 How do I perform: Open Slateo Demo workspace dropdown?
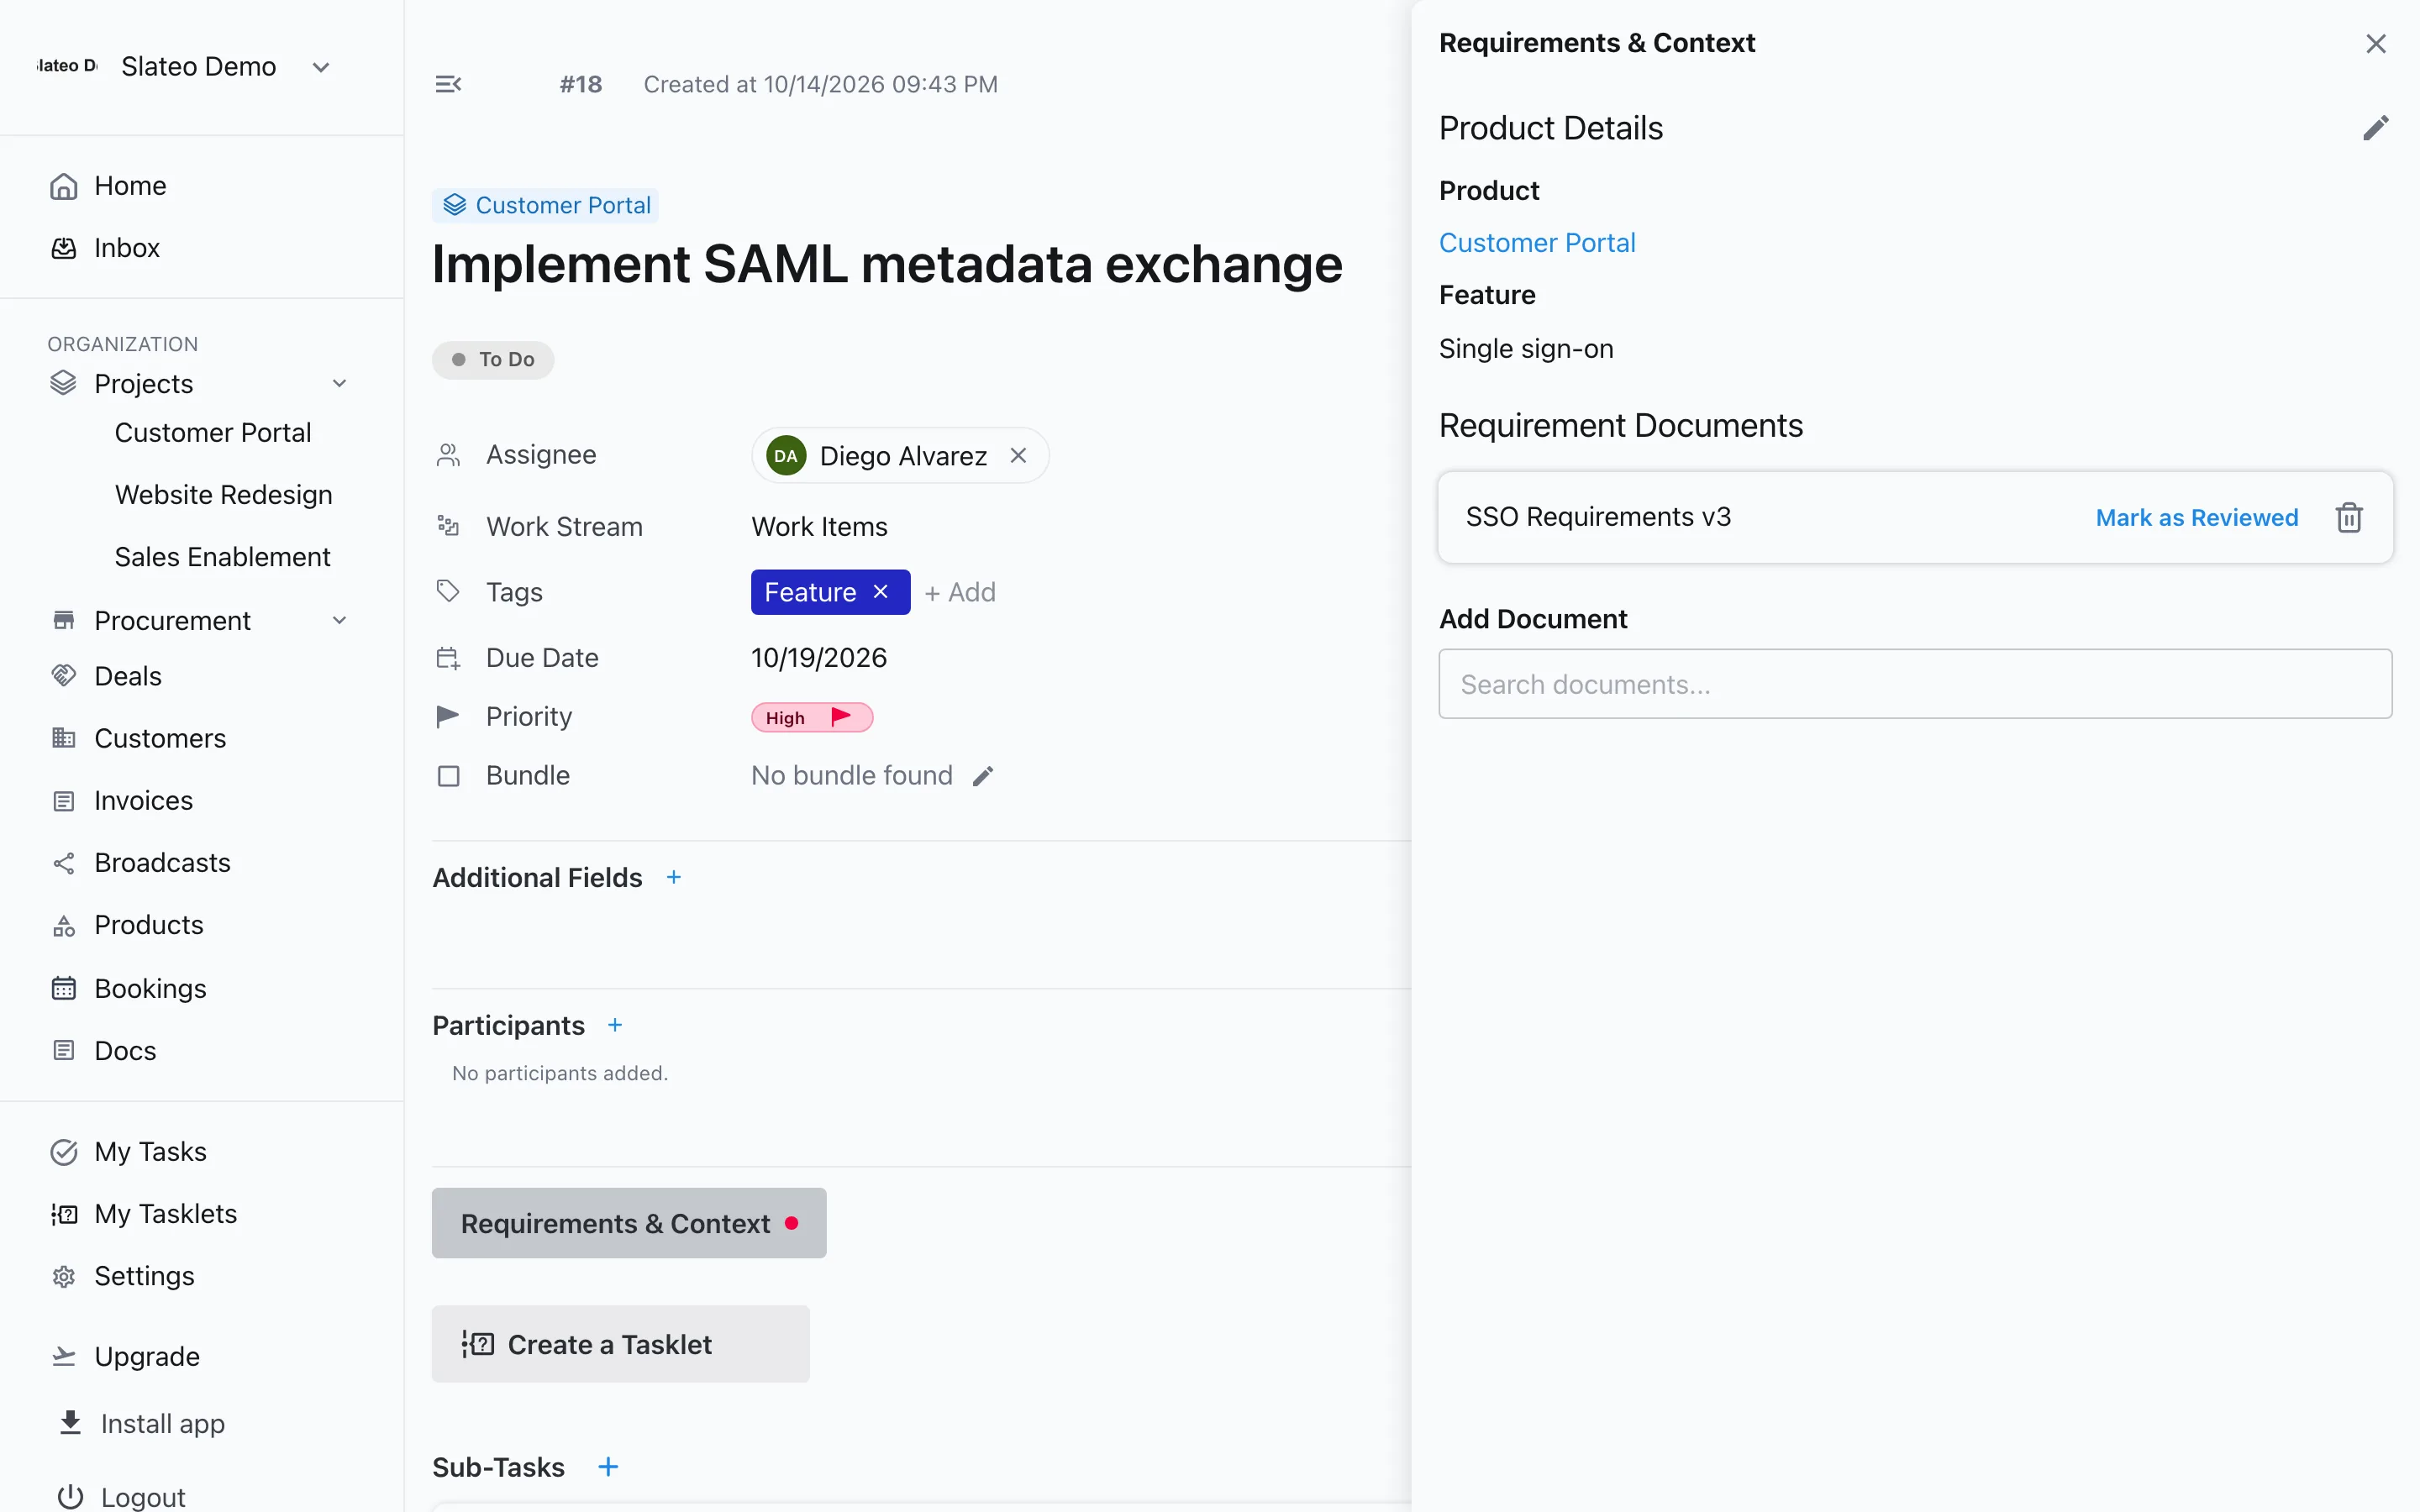click(320, 67)
